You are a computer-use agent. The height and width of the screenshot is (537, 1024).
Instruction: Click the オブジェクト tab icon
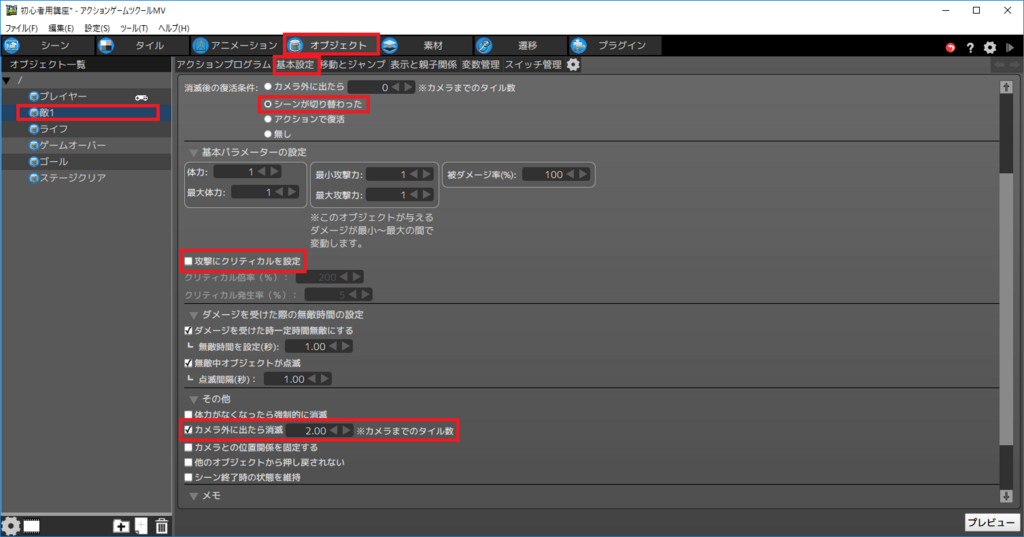295,45
